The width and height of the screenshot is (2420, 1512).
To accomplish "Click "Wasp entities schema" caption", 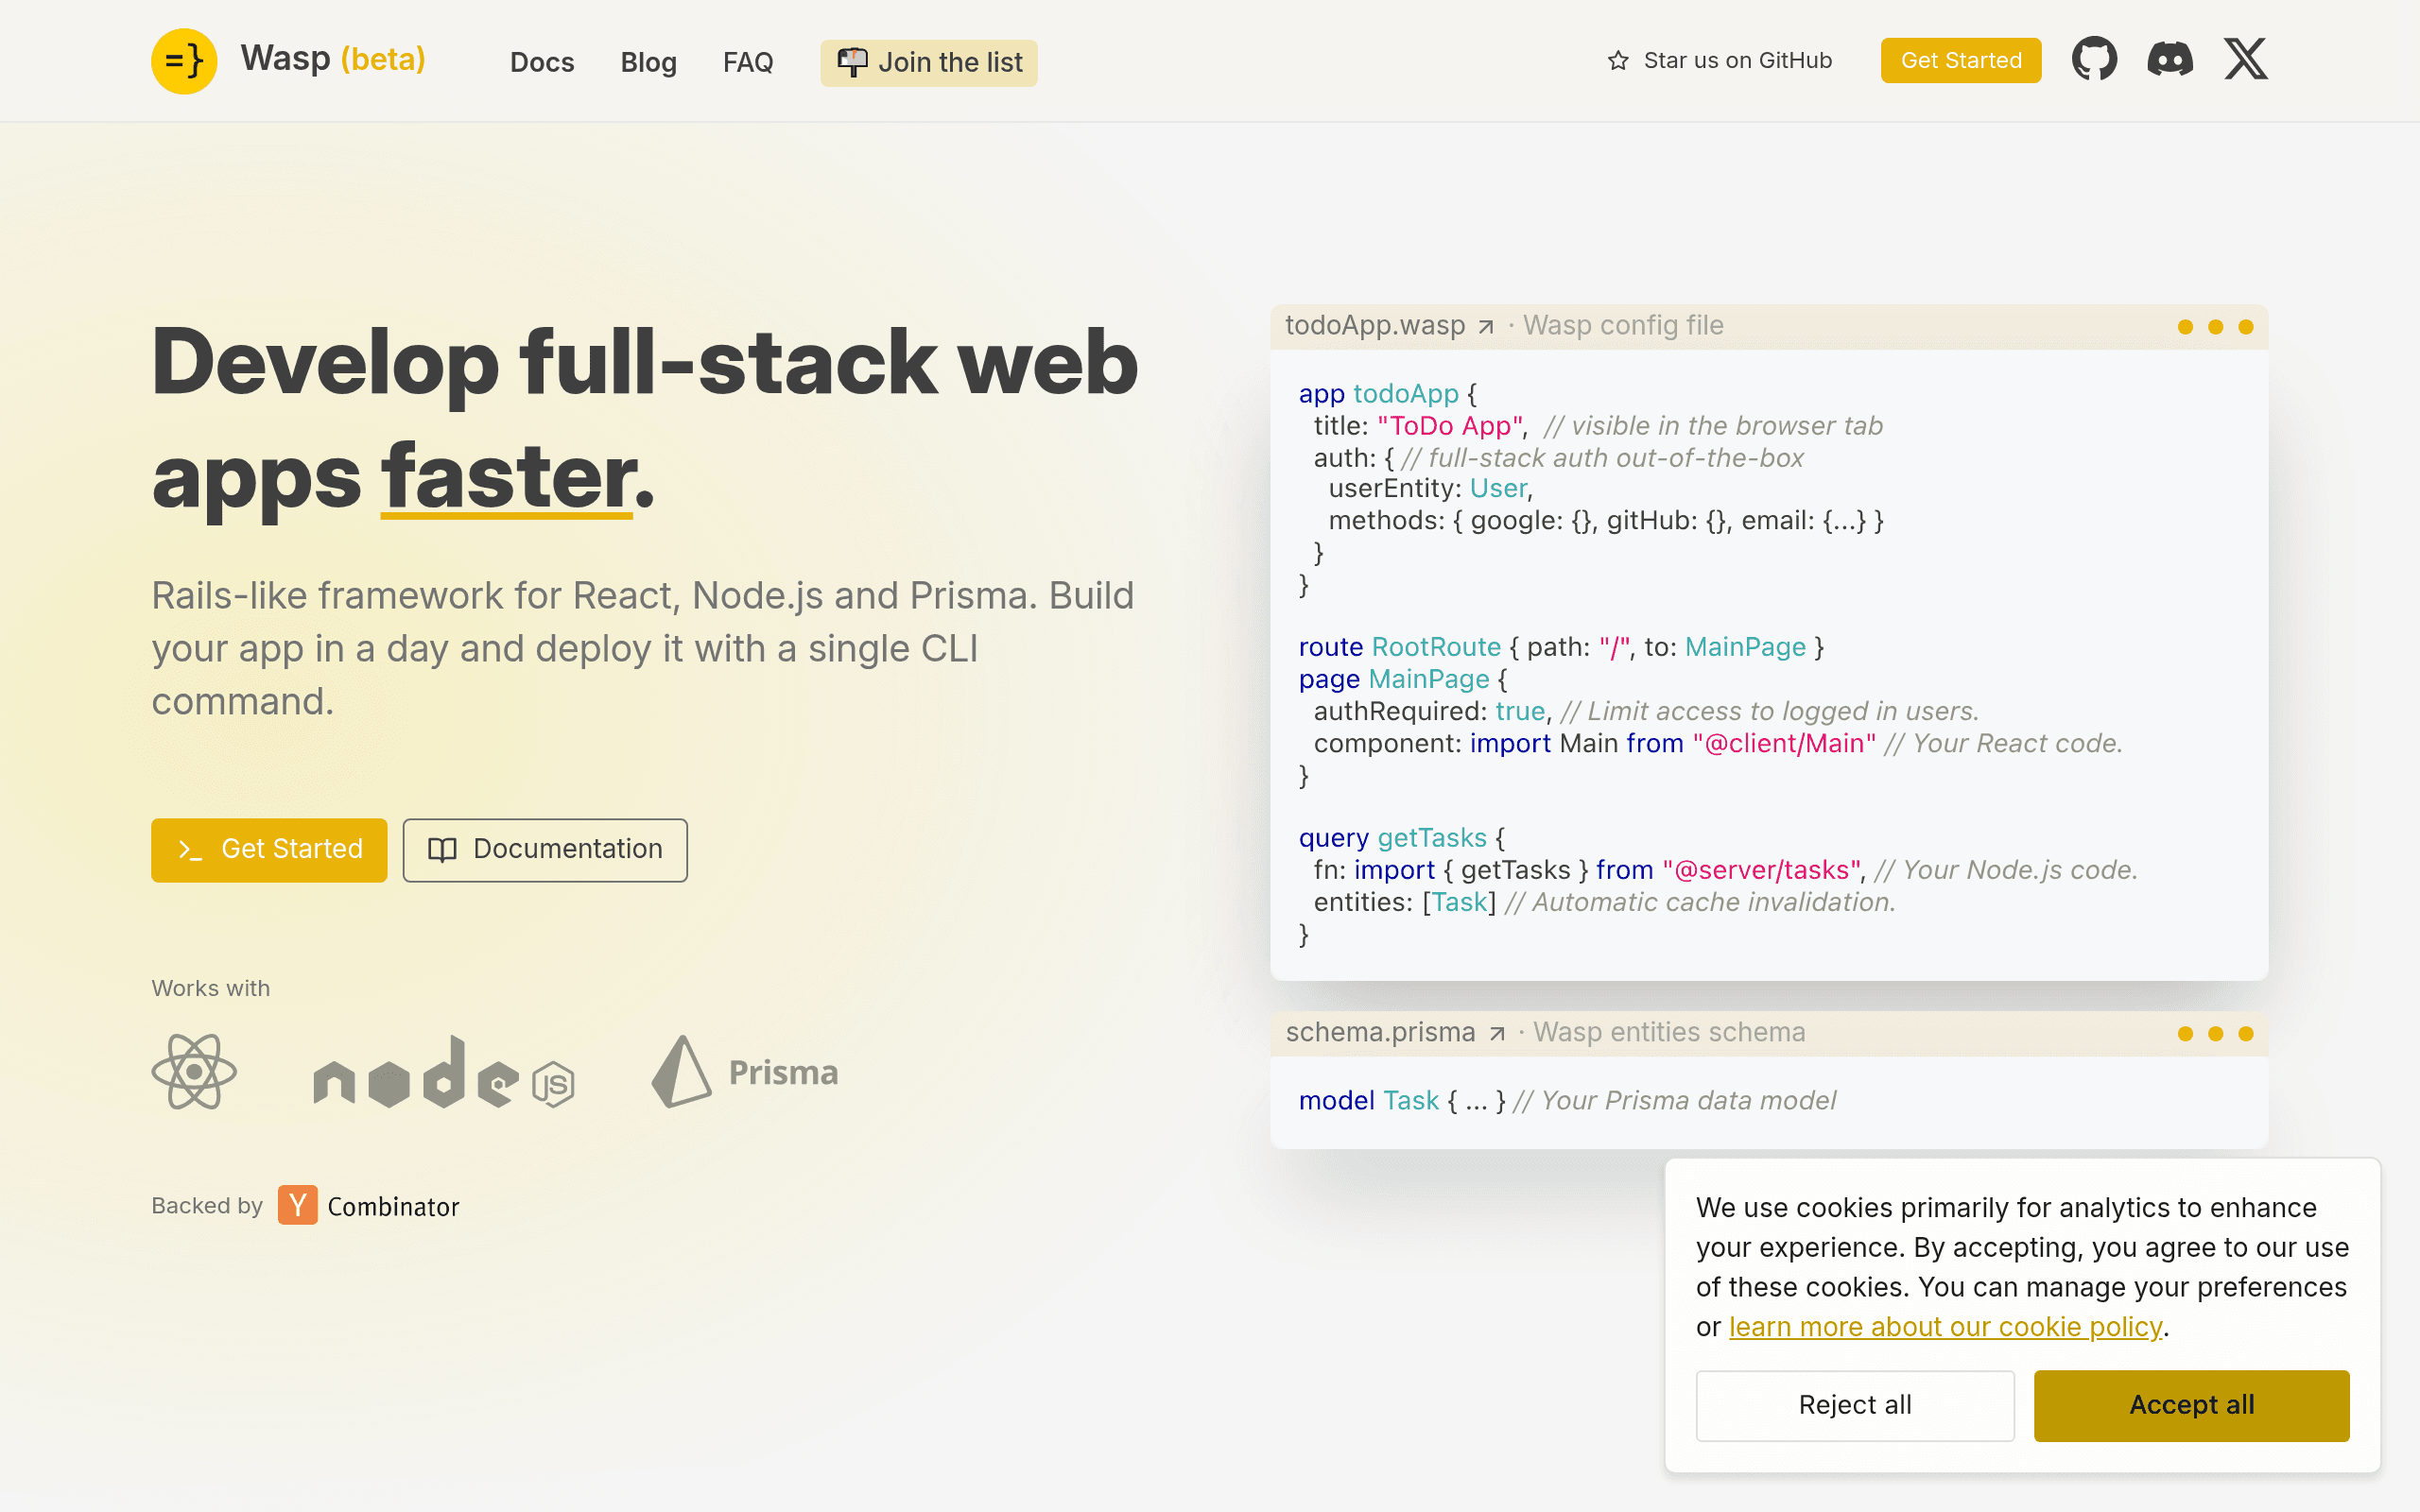I will pos(1669,1032).
